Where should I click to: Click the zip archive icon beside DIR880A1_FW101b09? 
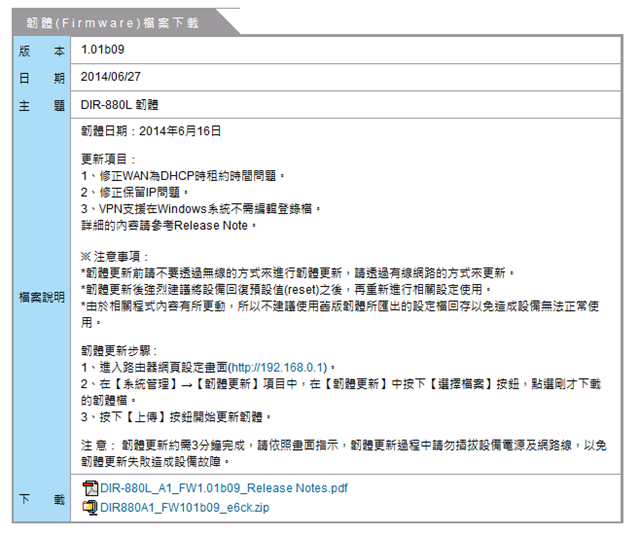(90, 507)
